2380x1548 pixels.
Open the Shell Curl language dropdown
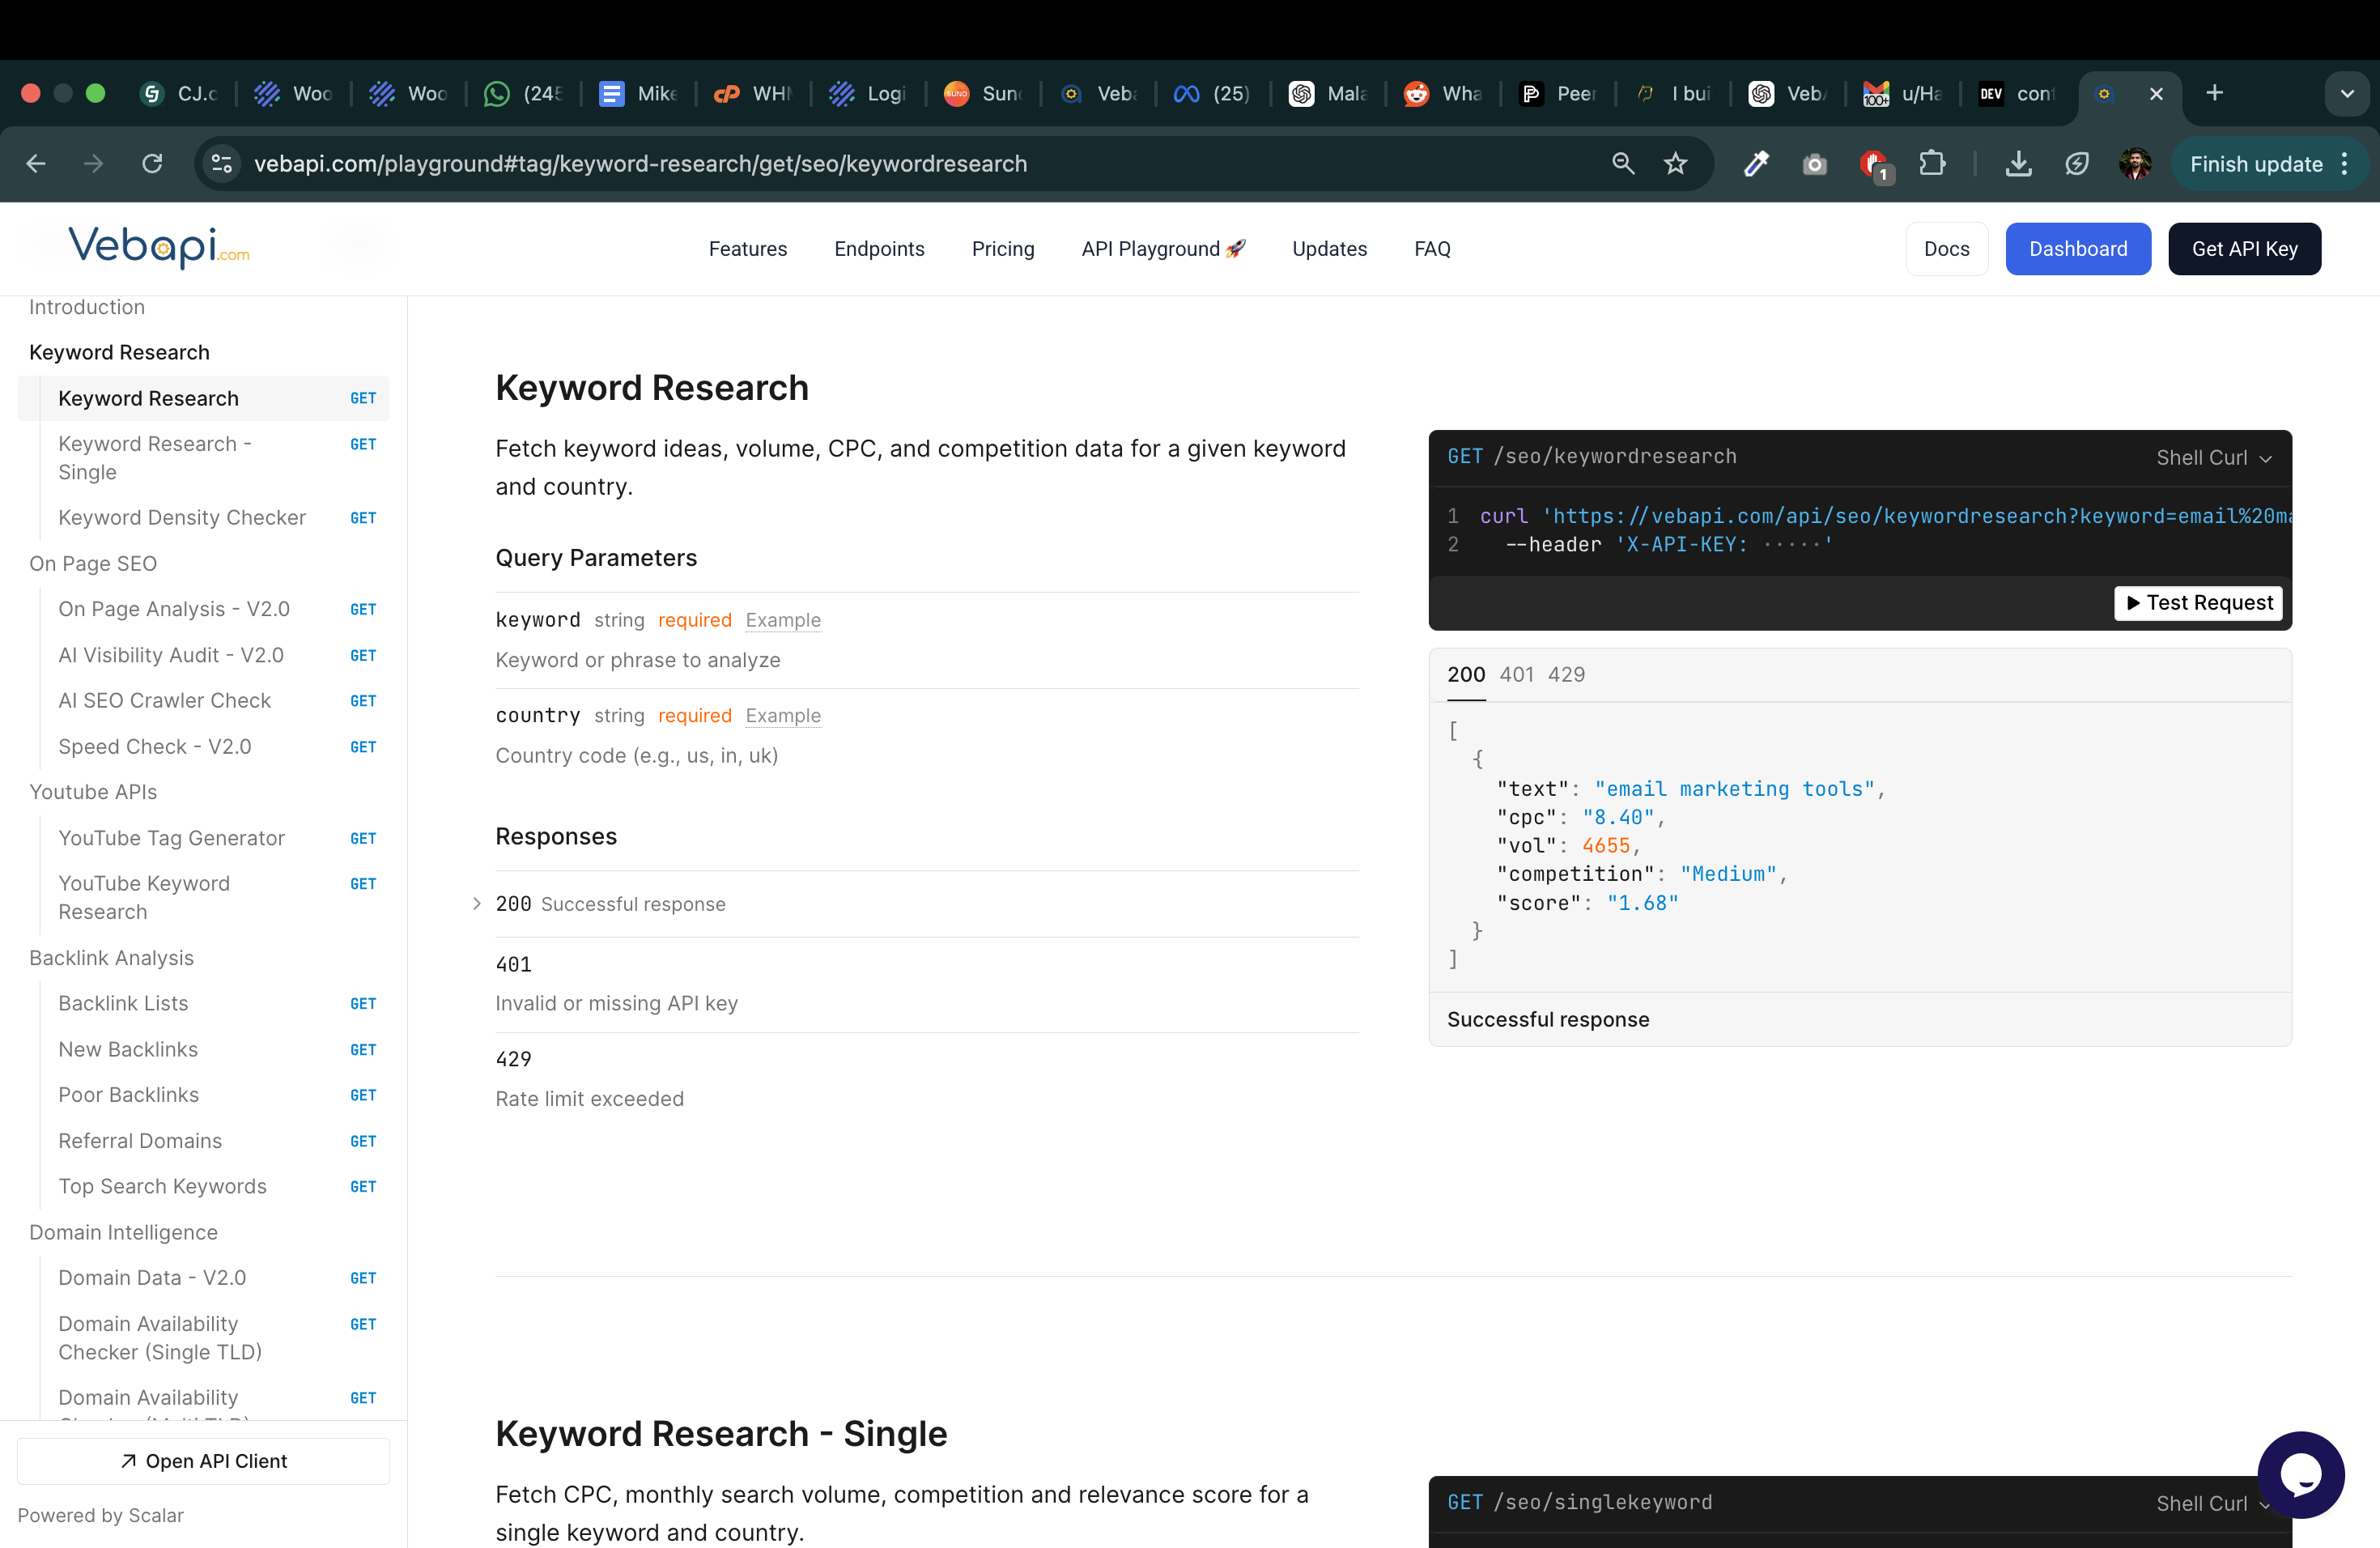pyautogui.click(x=2213, y=457)
